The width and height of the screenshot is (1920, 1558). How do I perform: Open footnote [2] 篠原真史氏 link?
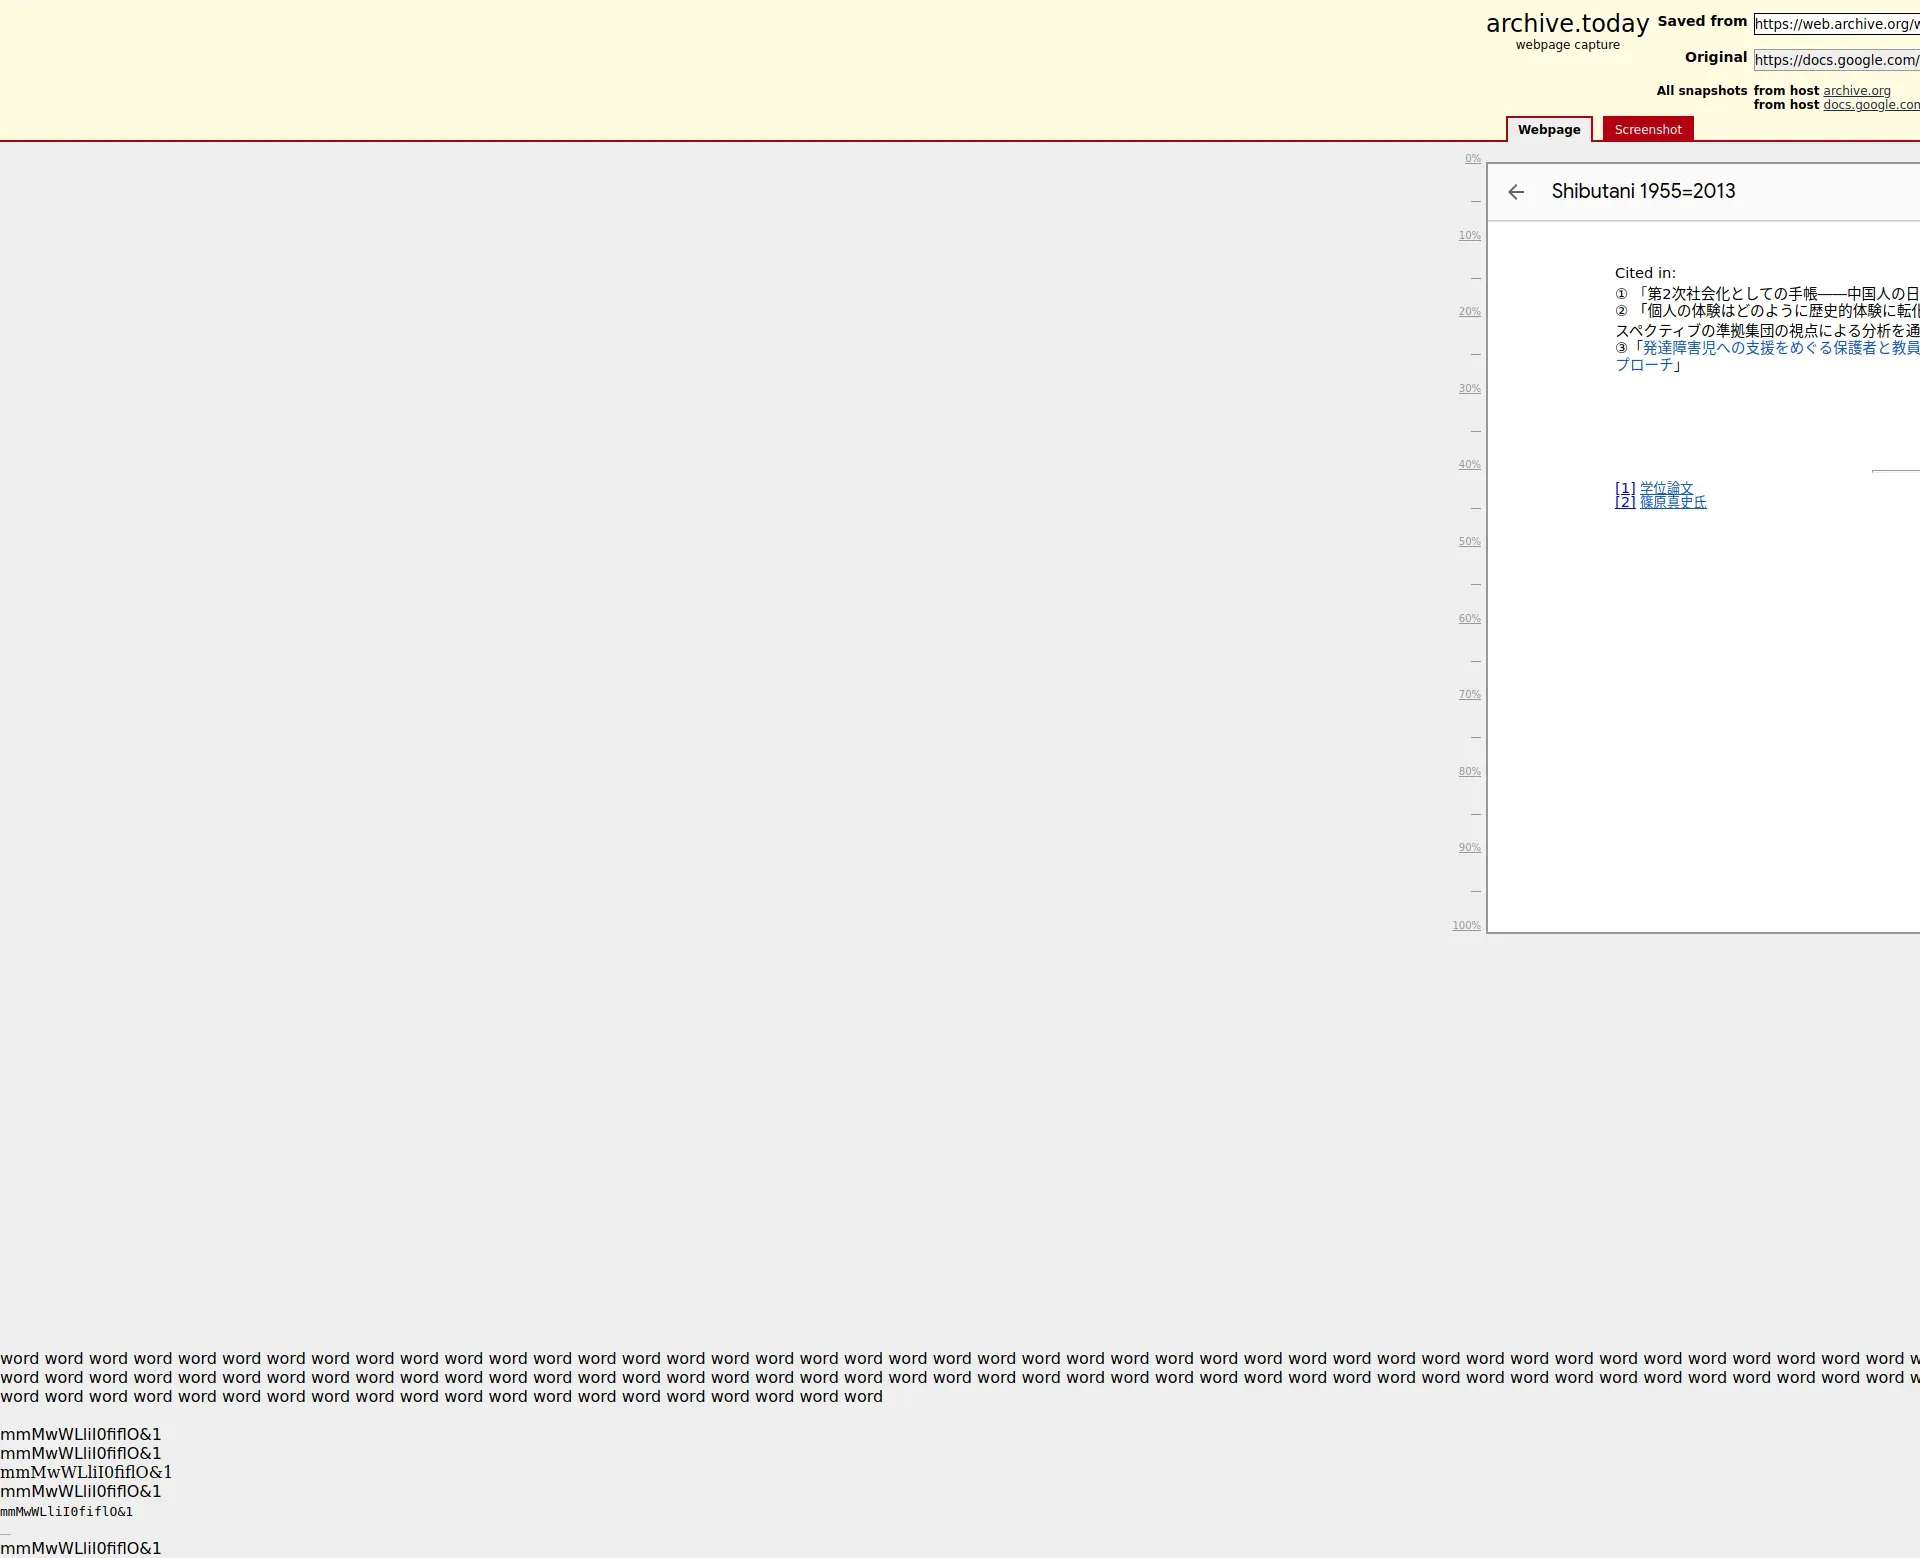click(1672, 502)
